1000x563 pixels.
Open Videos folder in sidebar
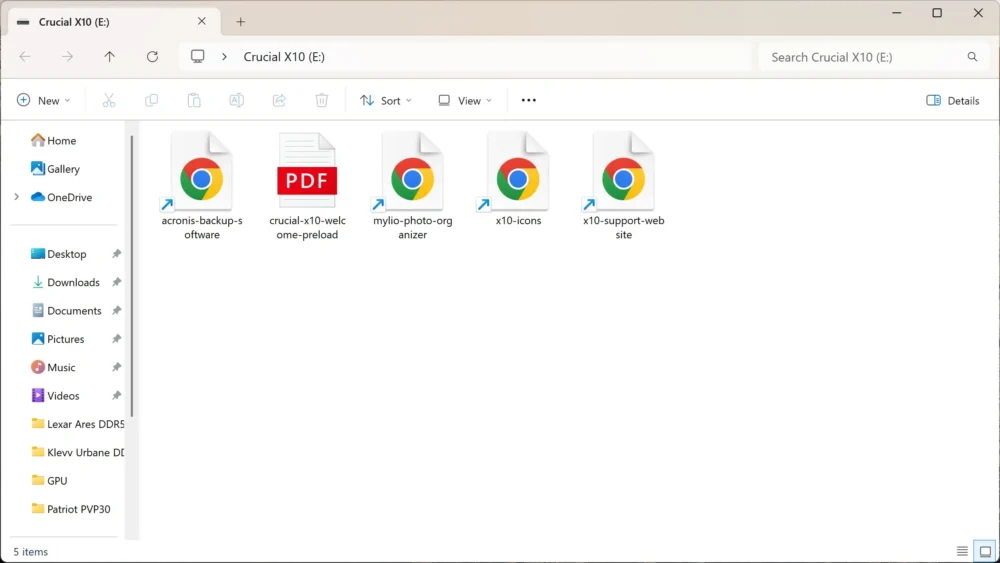click(x=55, y=395)
